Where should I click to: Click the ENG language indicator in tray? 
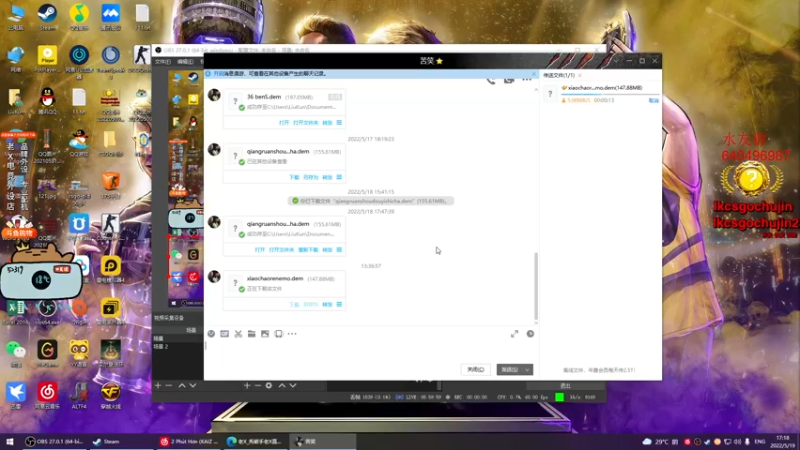(760, 441)
